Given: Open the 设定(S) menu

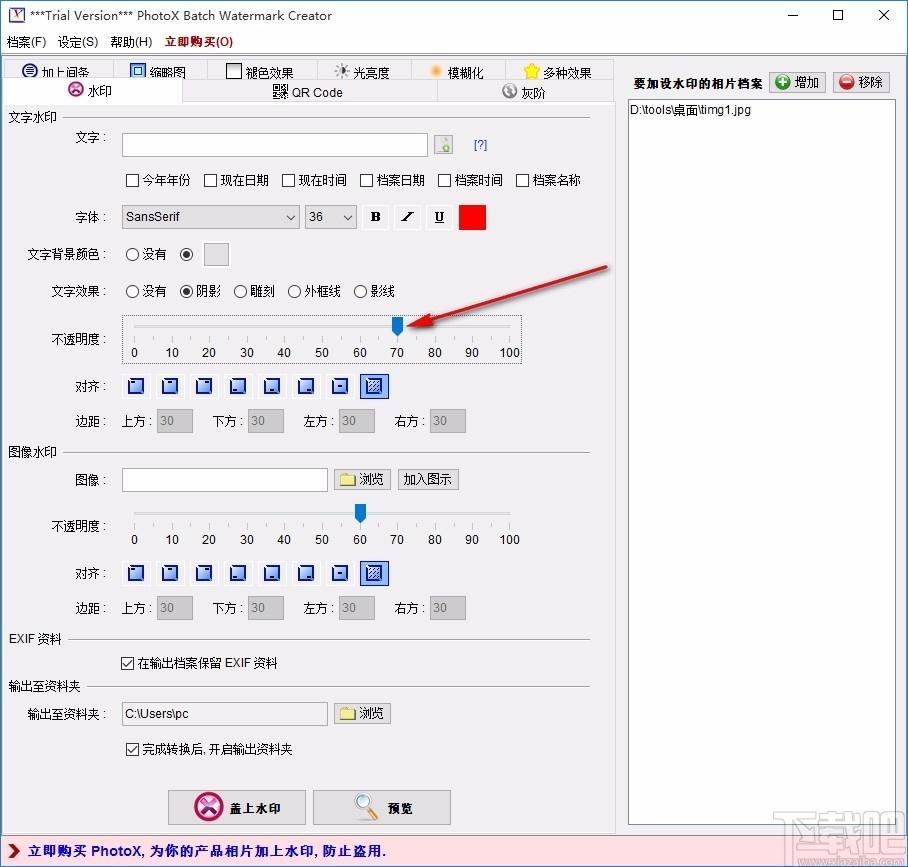Looking at the screenshot, I should [x=78, y=42].
